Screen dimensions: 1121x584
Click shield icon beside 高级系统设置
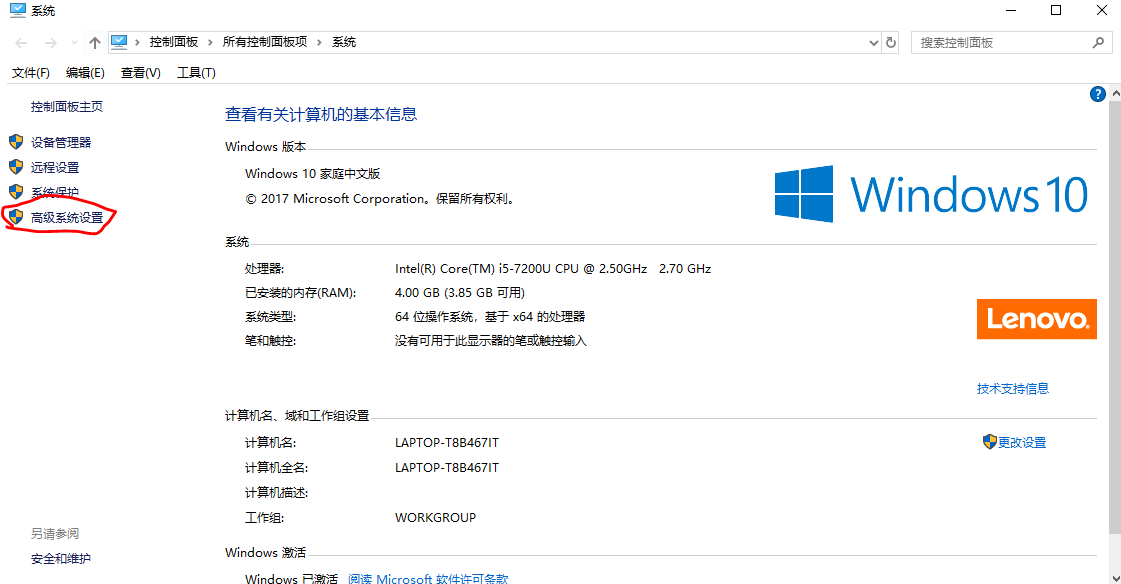pos(16,217)
